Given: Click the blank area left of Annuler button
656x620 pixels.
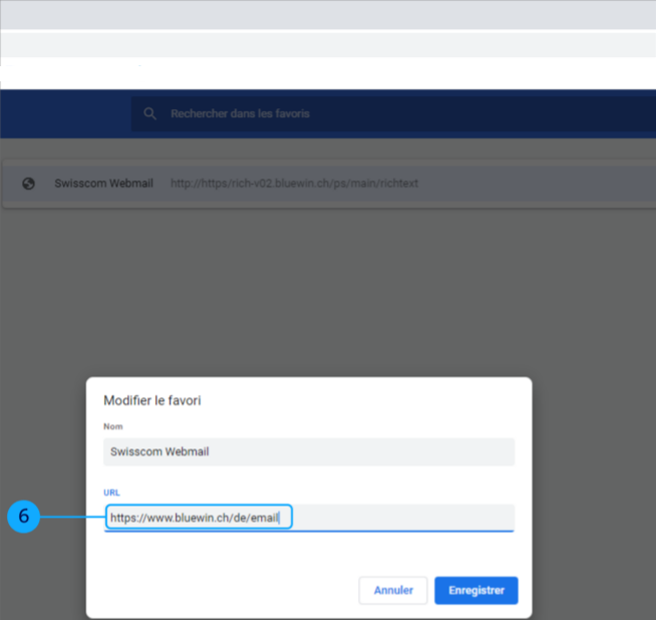Looking at the screenshot, I should tap(220, 590).
